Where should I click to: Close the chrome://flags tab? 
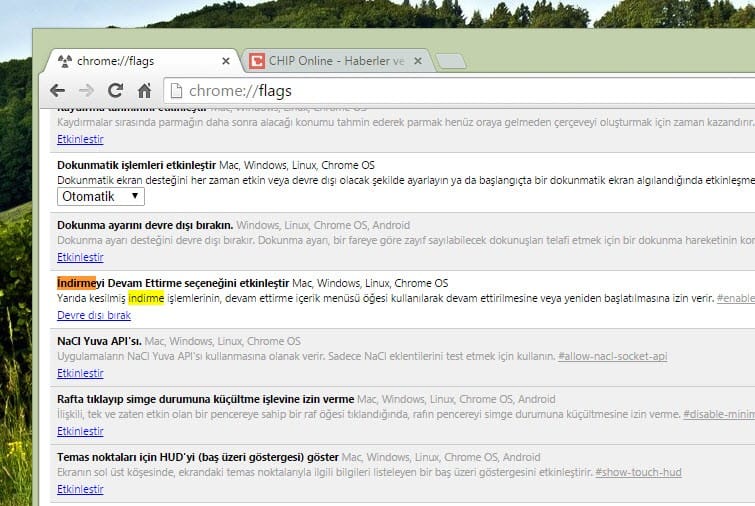click(225, 61)
